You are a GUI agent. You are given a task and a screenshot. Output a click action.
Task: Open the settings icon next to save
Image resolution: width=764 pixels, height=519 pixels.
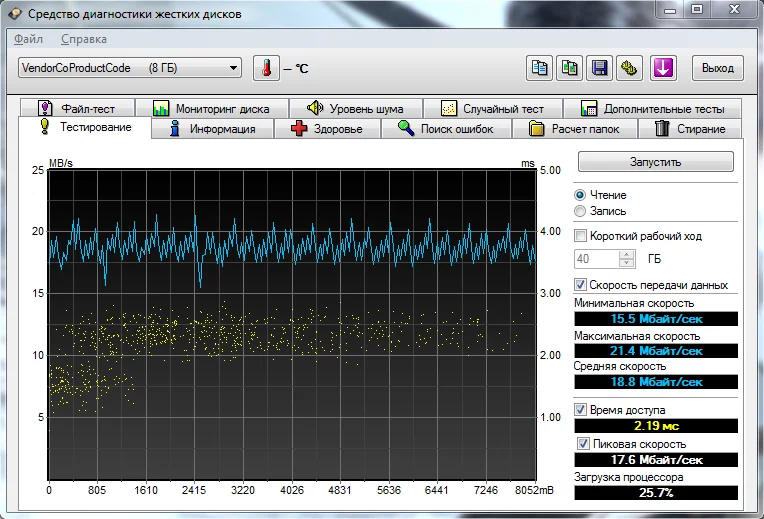629,68
